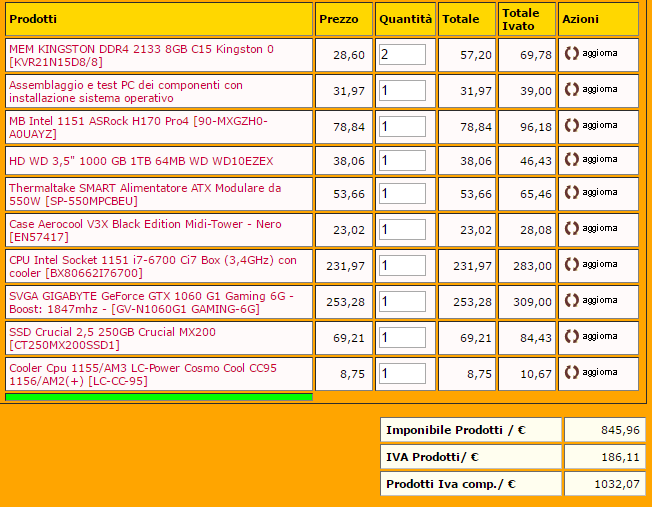The image size is (652, 507).
Task: Select the IVA Prodotti value 186,11
Action: pos(620,457)
